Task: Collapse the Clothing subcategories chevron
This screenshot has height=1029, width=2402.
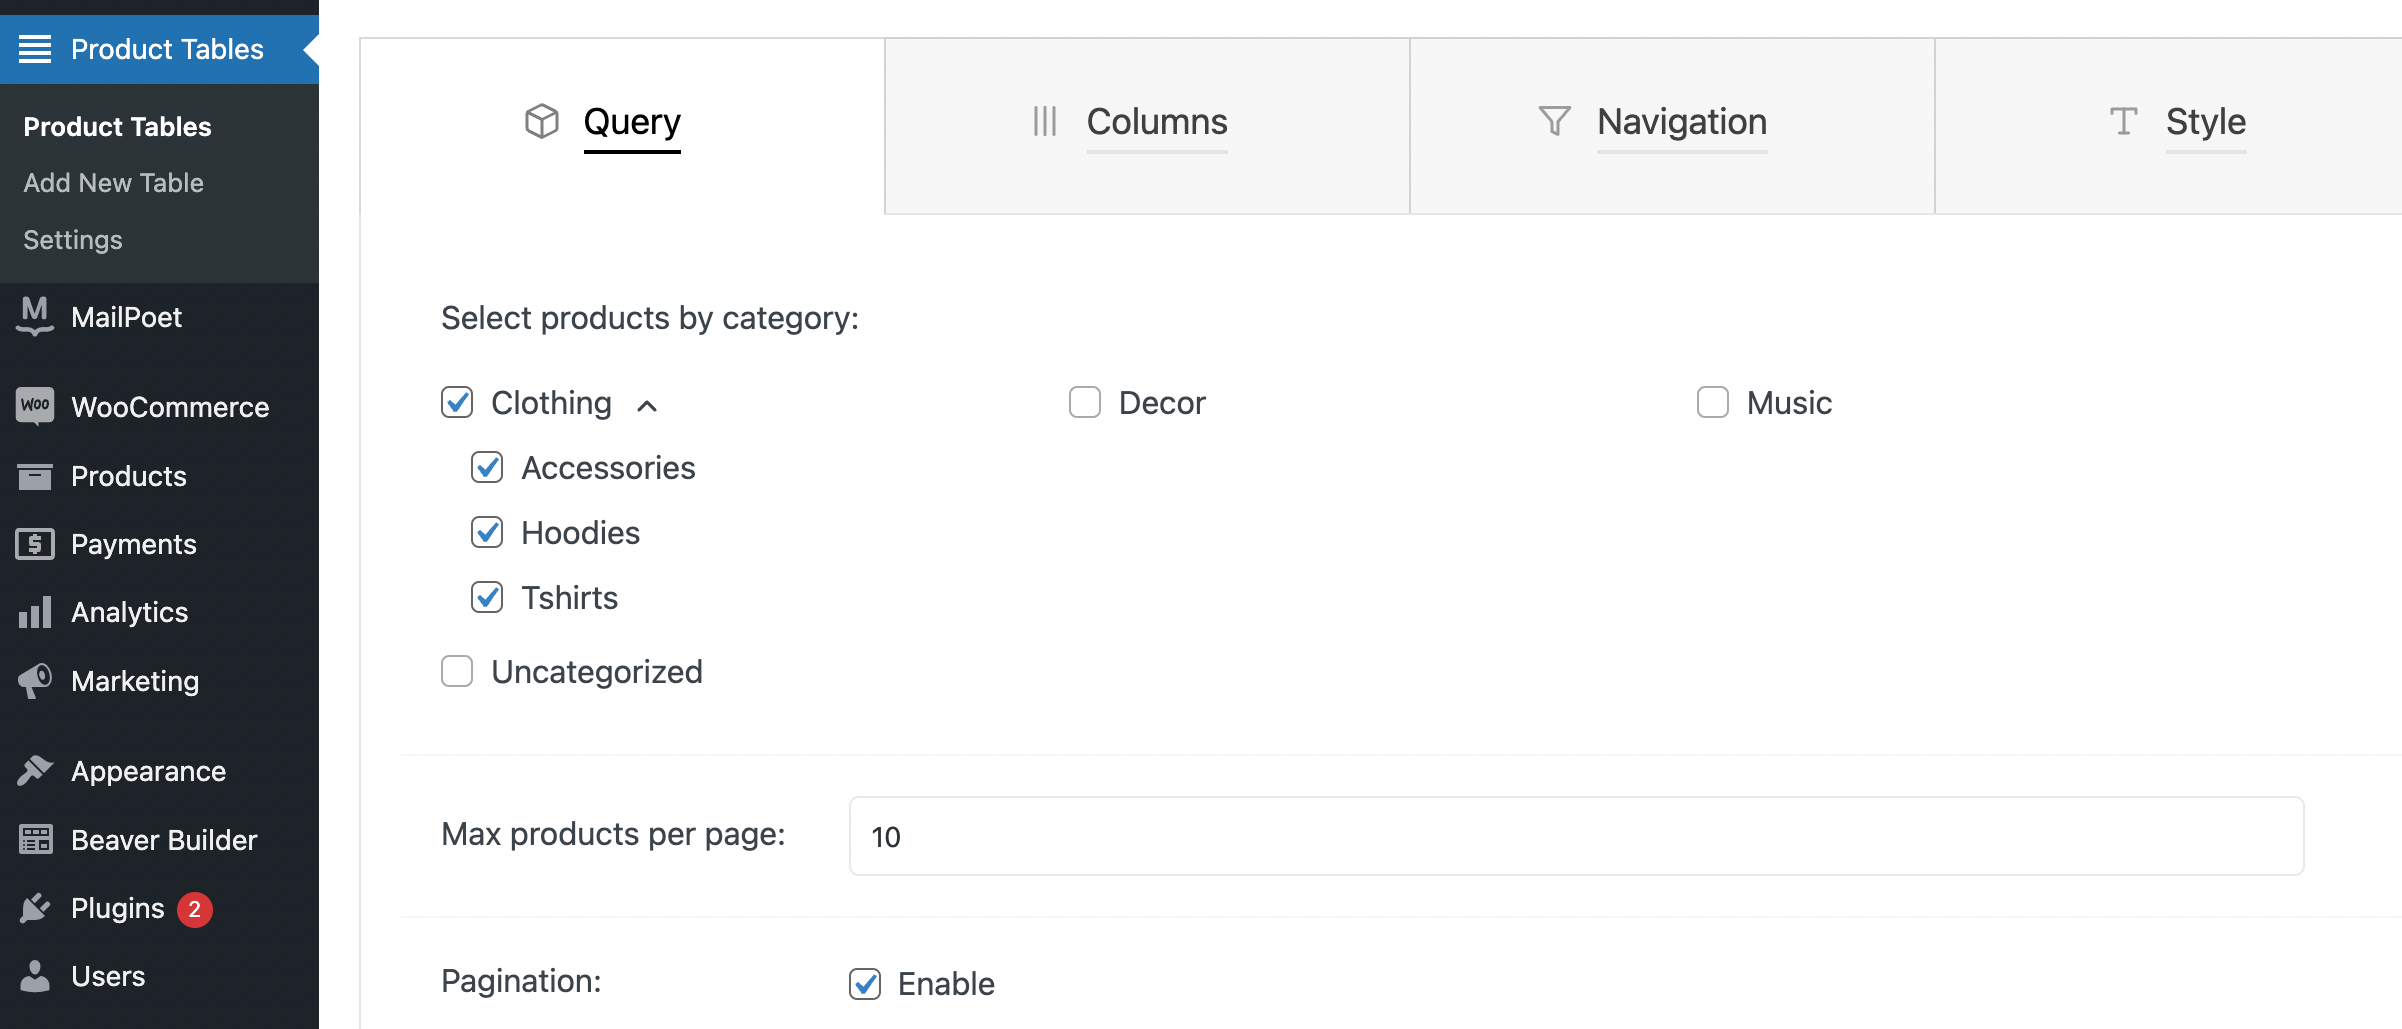Action: (647, 405)
